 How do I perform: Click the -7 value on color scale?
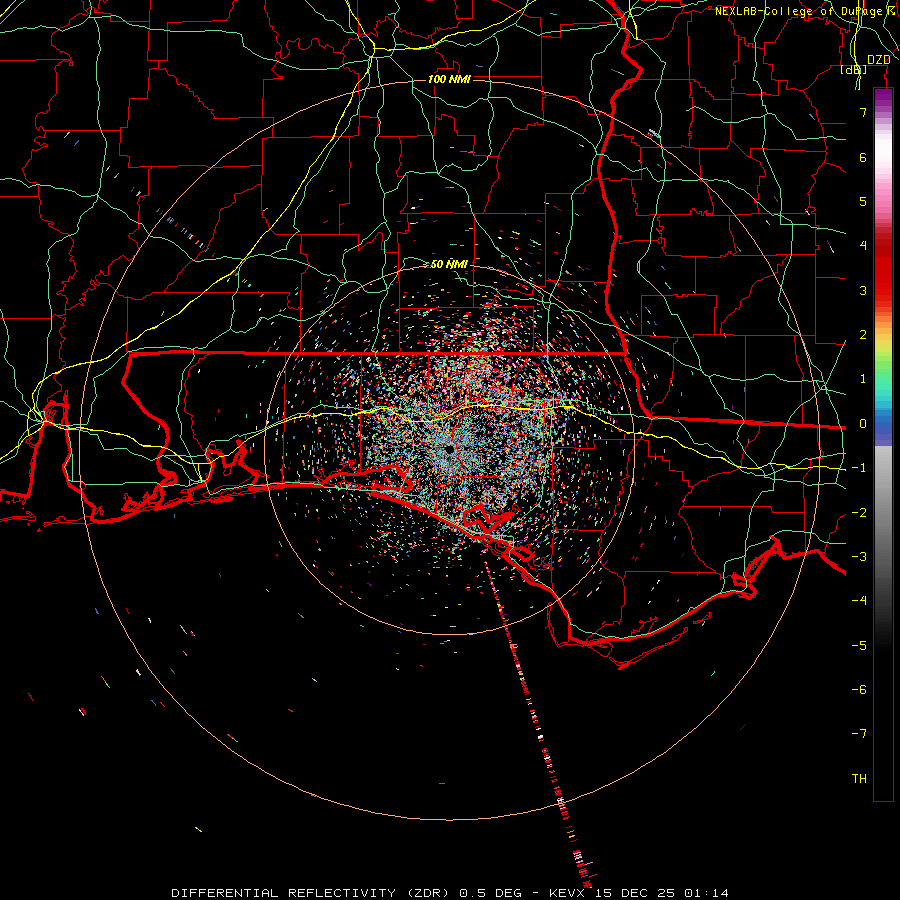(859, 734)
